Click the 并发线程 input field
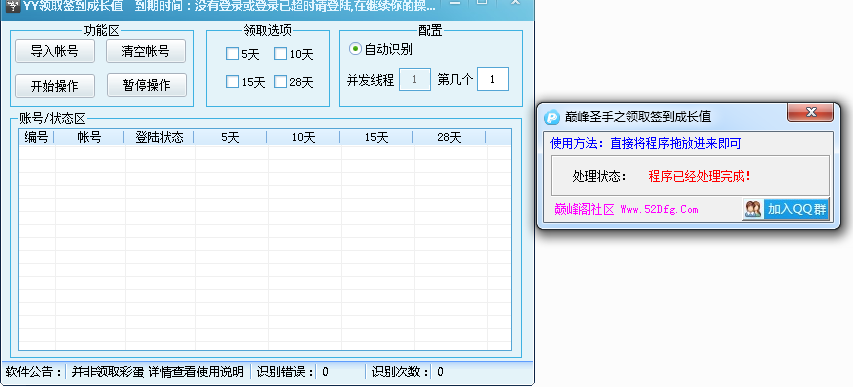Screen dimensions: 853x387 point(415,79)
